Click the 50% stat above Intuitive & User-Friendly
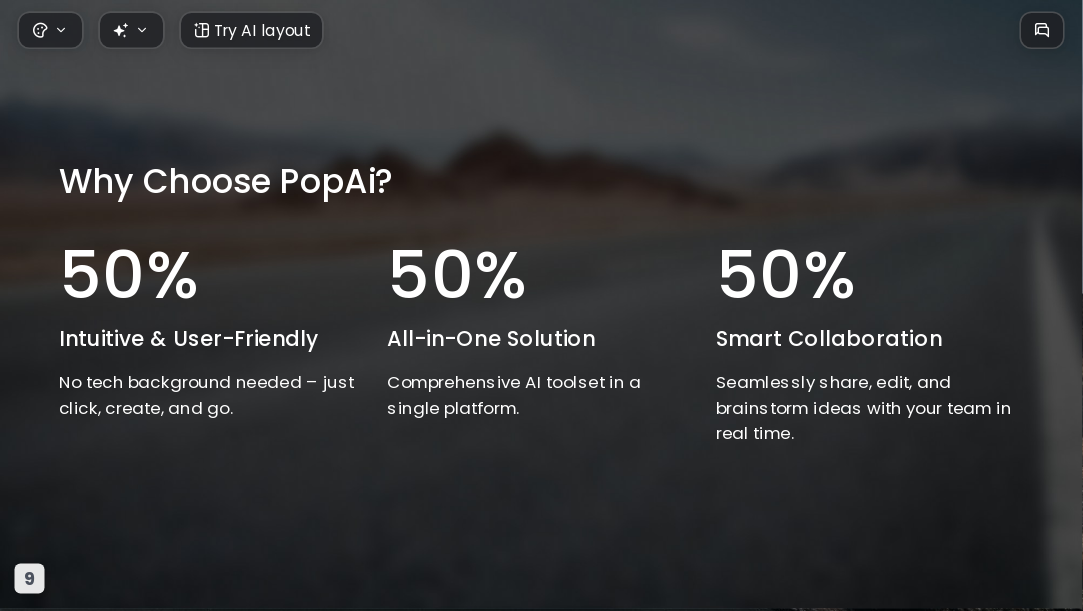Image resolution: width=1083 pixels, height=611 pixels. click(129, 275)
